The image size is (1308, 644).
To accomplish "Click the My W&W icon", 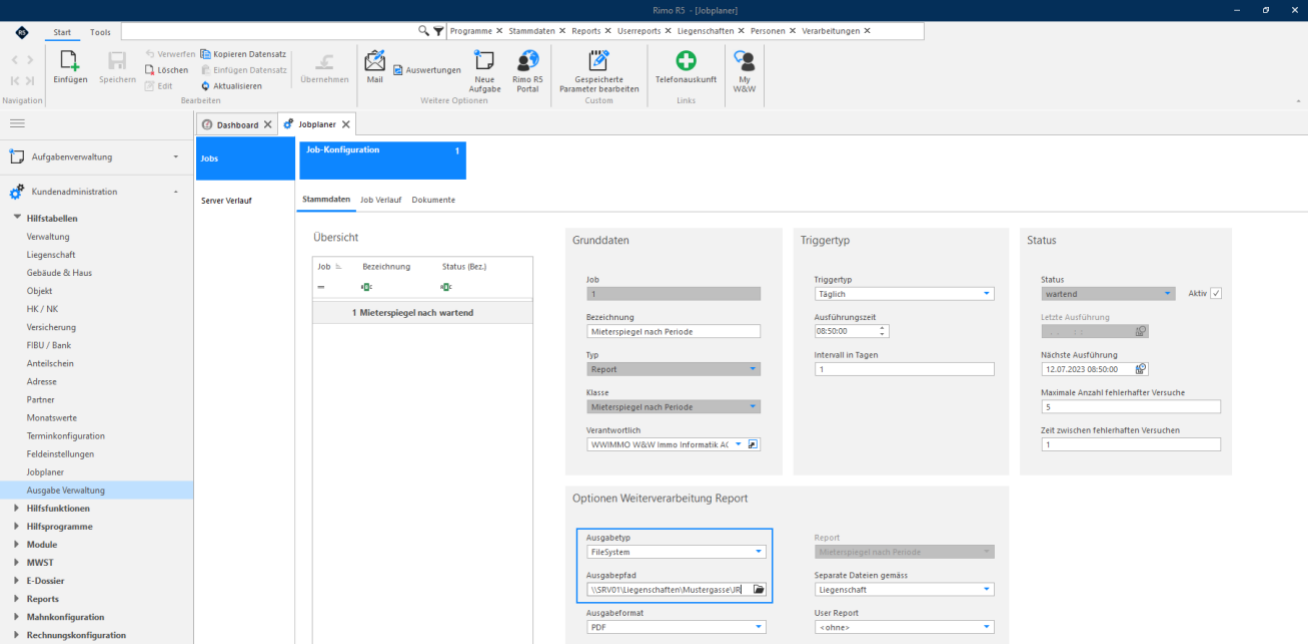I will (744, 61).
